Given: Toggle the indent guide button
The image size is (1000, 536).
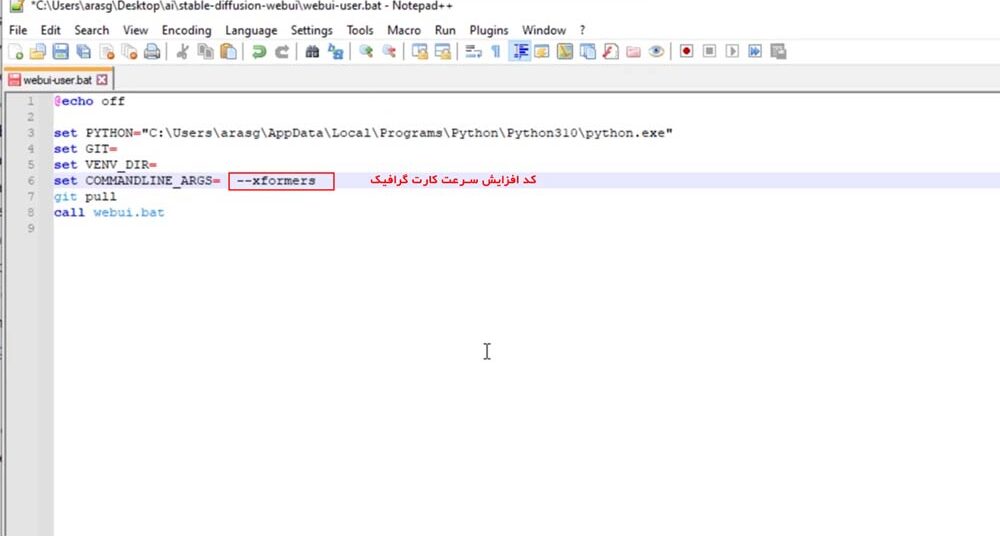Looking at the screenshot, I should click(519, 52).
